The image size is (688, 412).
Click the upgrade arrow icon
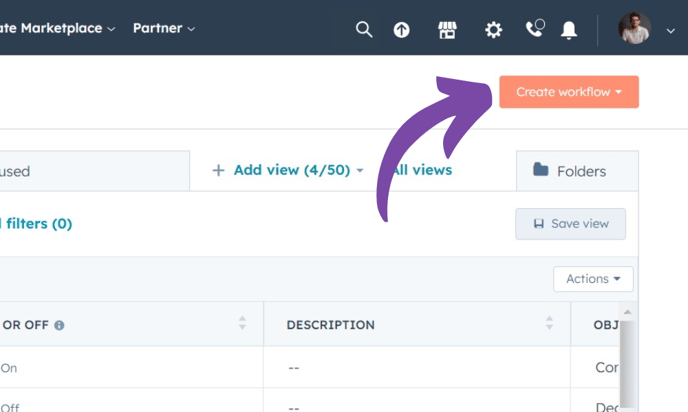(x=401, y=30)
